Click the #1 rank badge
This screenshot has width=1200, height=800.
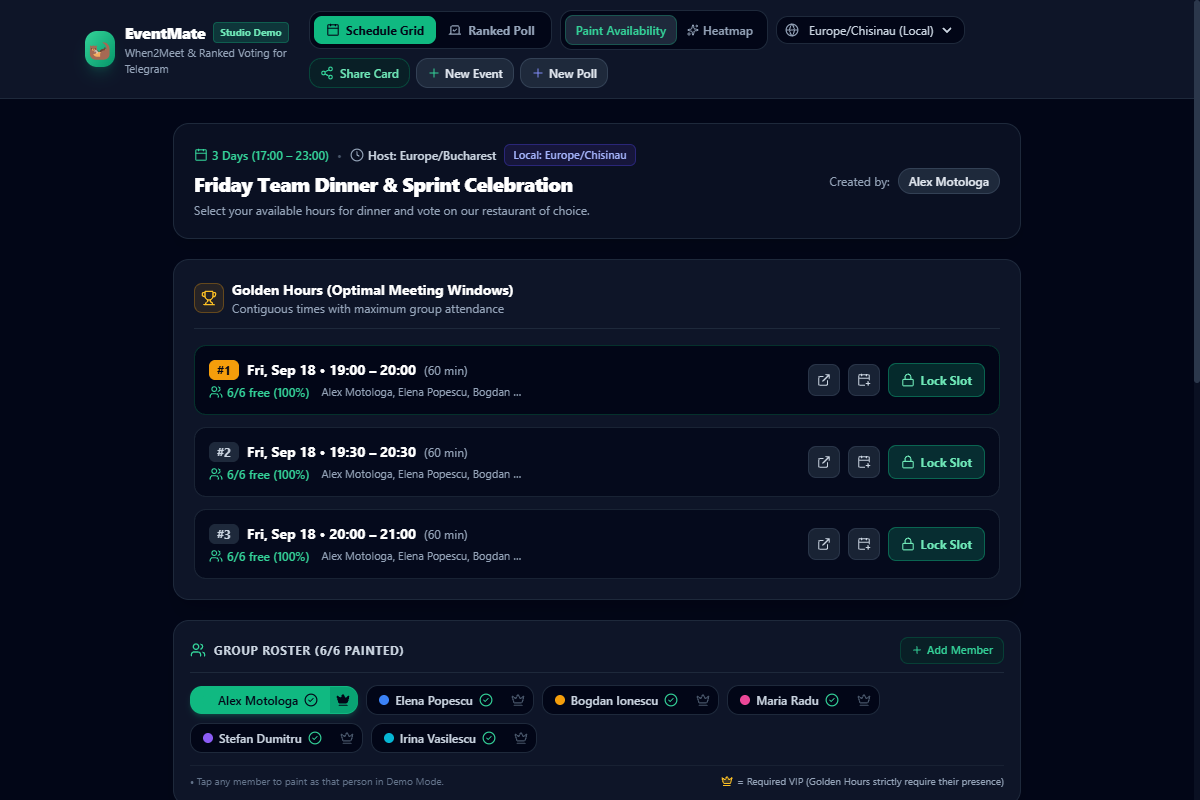point(224,370)
